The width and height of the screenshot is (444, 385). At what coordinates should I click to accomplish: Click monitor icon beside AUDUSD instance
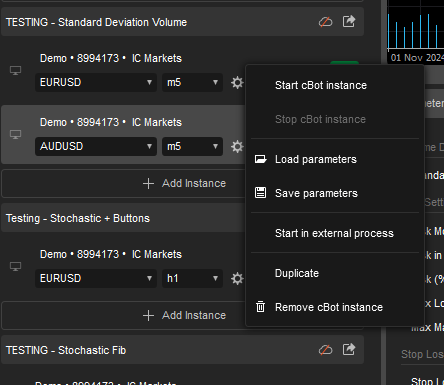pyautogui.click(x=15, y=135)
